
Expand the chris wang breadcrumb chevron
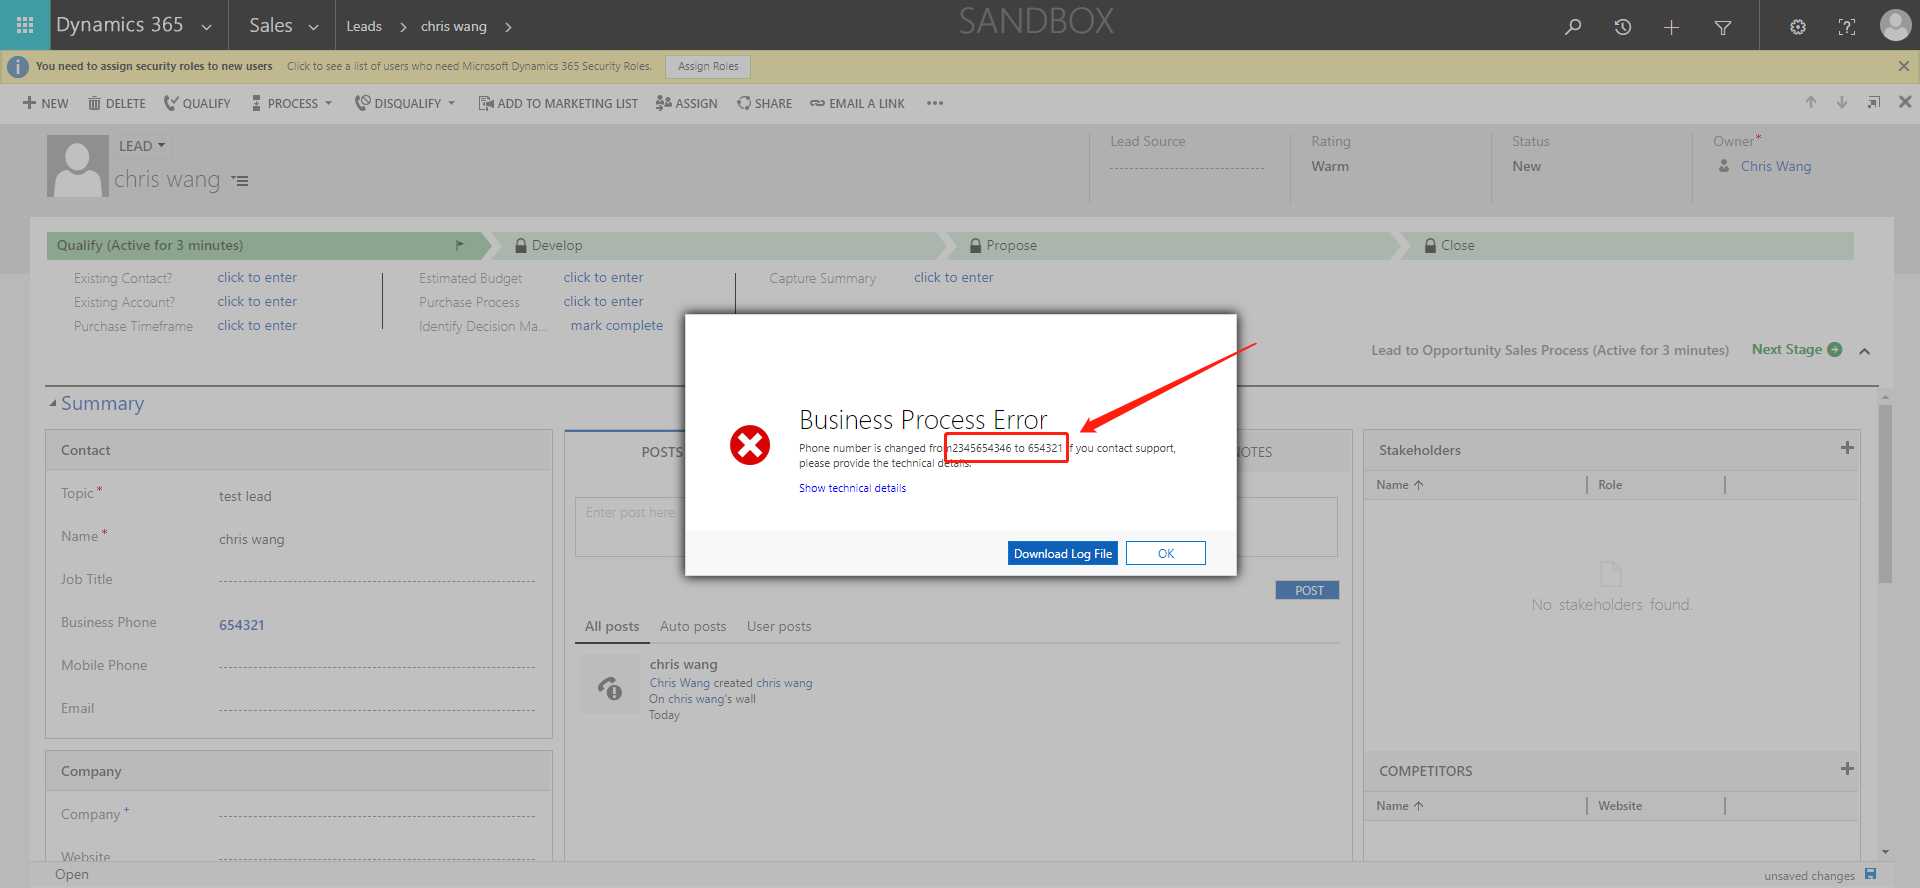508,27
